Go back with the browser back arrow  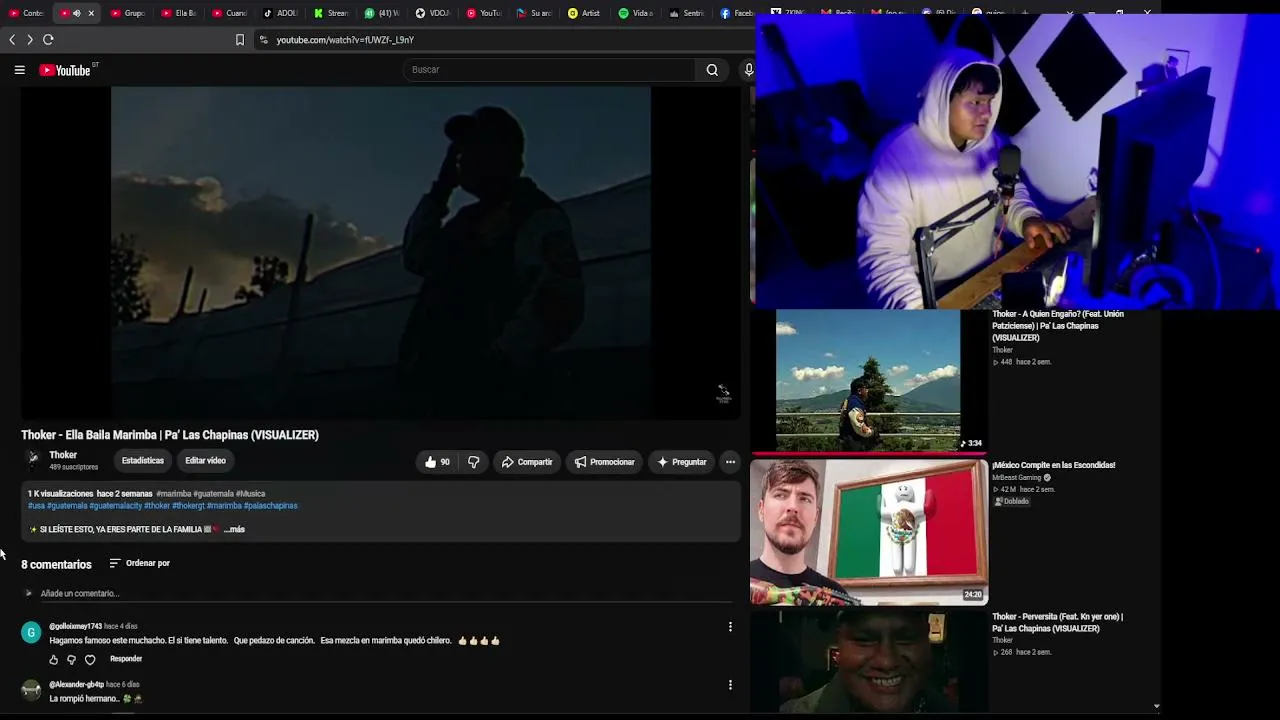pos(12,40)
